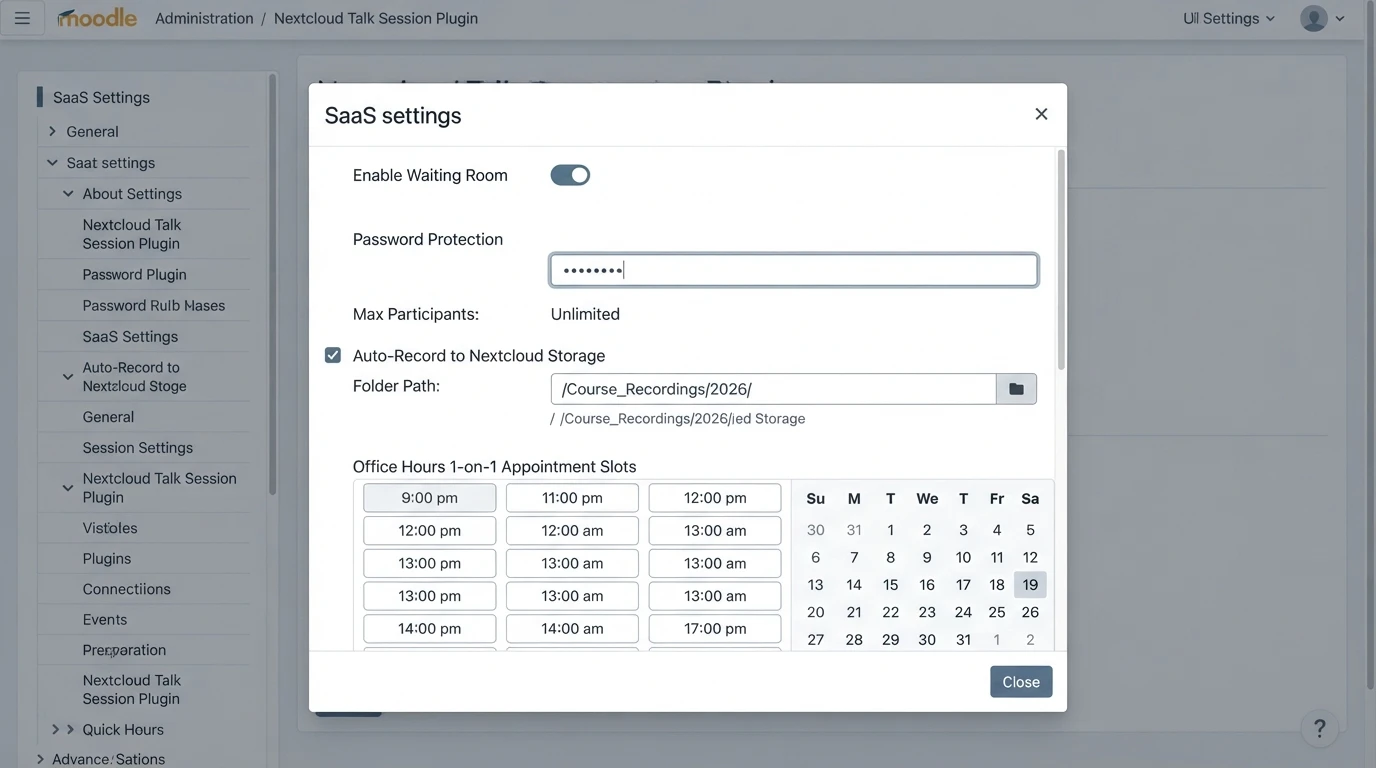1376x768 pixels.
Task: Pick day 23 in the calendar
Action: coord(927,612)
